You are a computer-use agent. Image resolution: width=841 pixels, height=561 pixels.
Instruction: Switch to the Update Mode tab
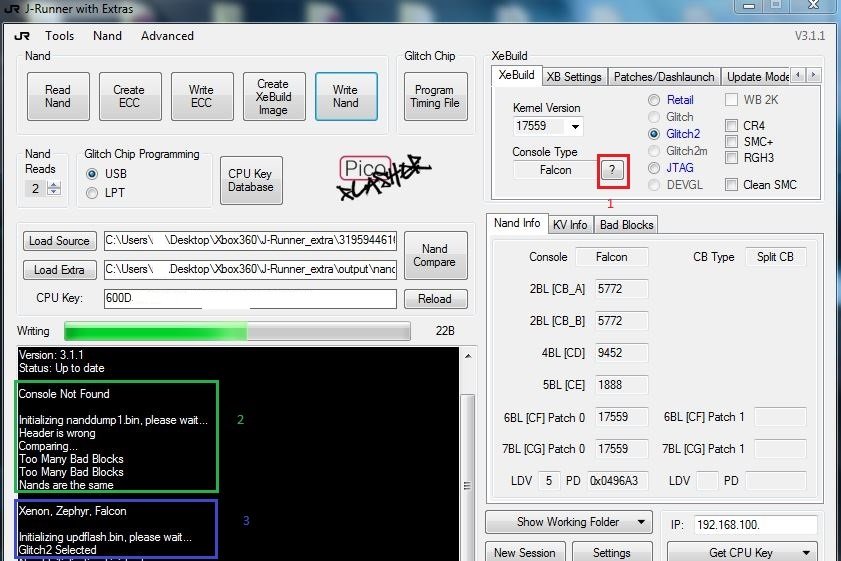click(x=757, y=77)
